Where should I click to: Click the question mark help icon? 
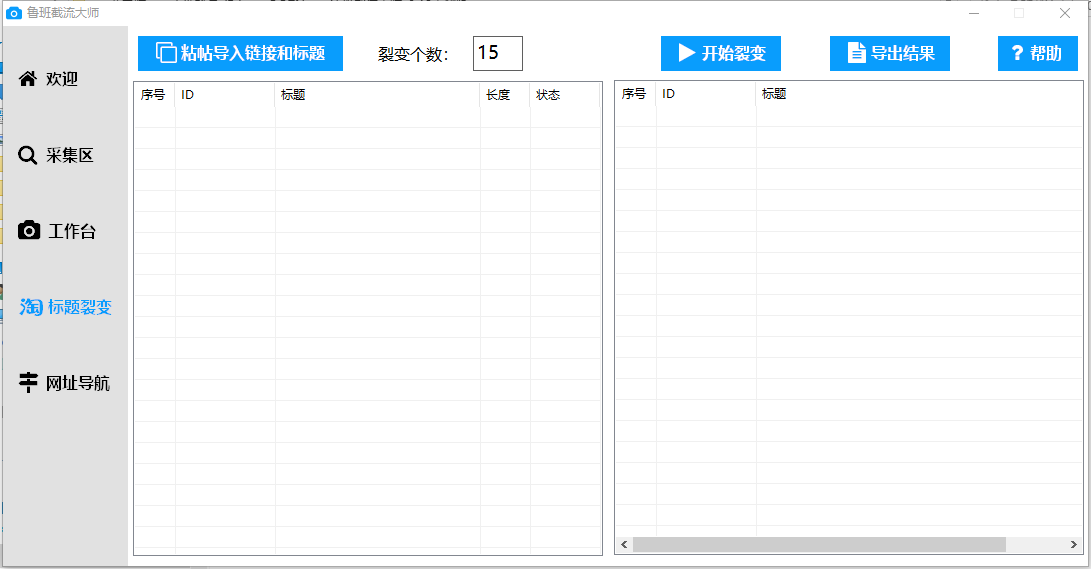pyautogui.click(x=1017, y=54)
